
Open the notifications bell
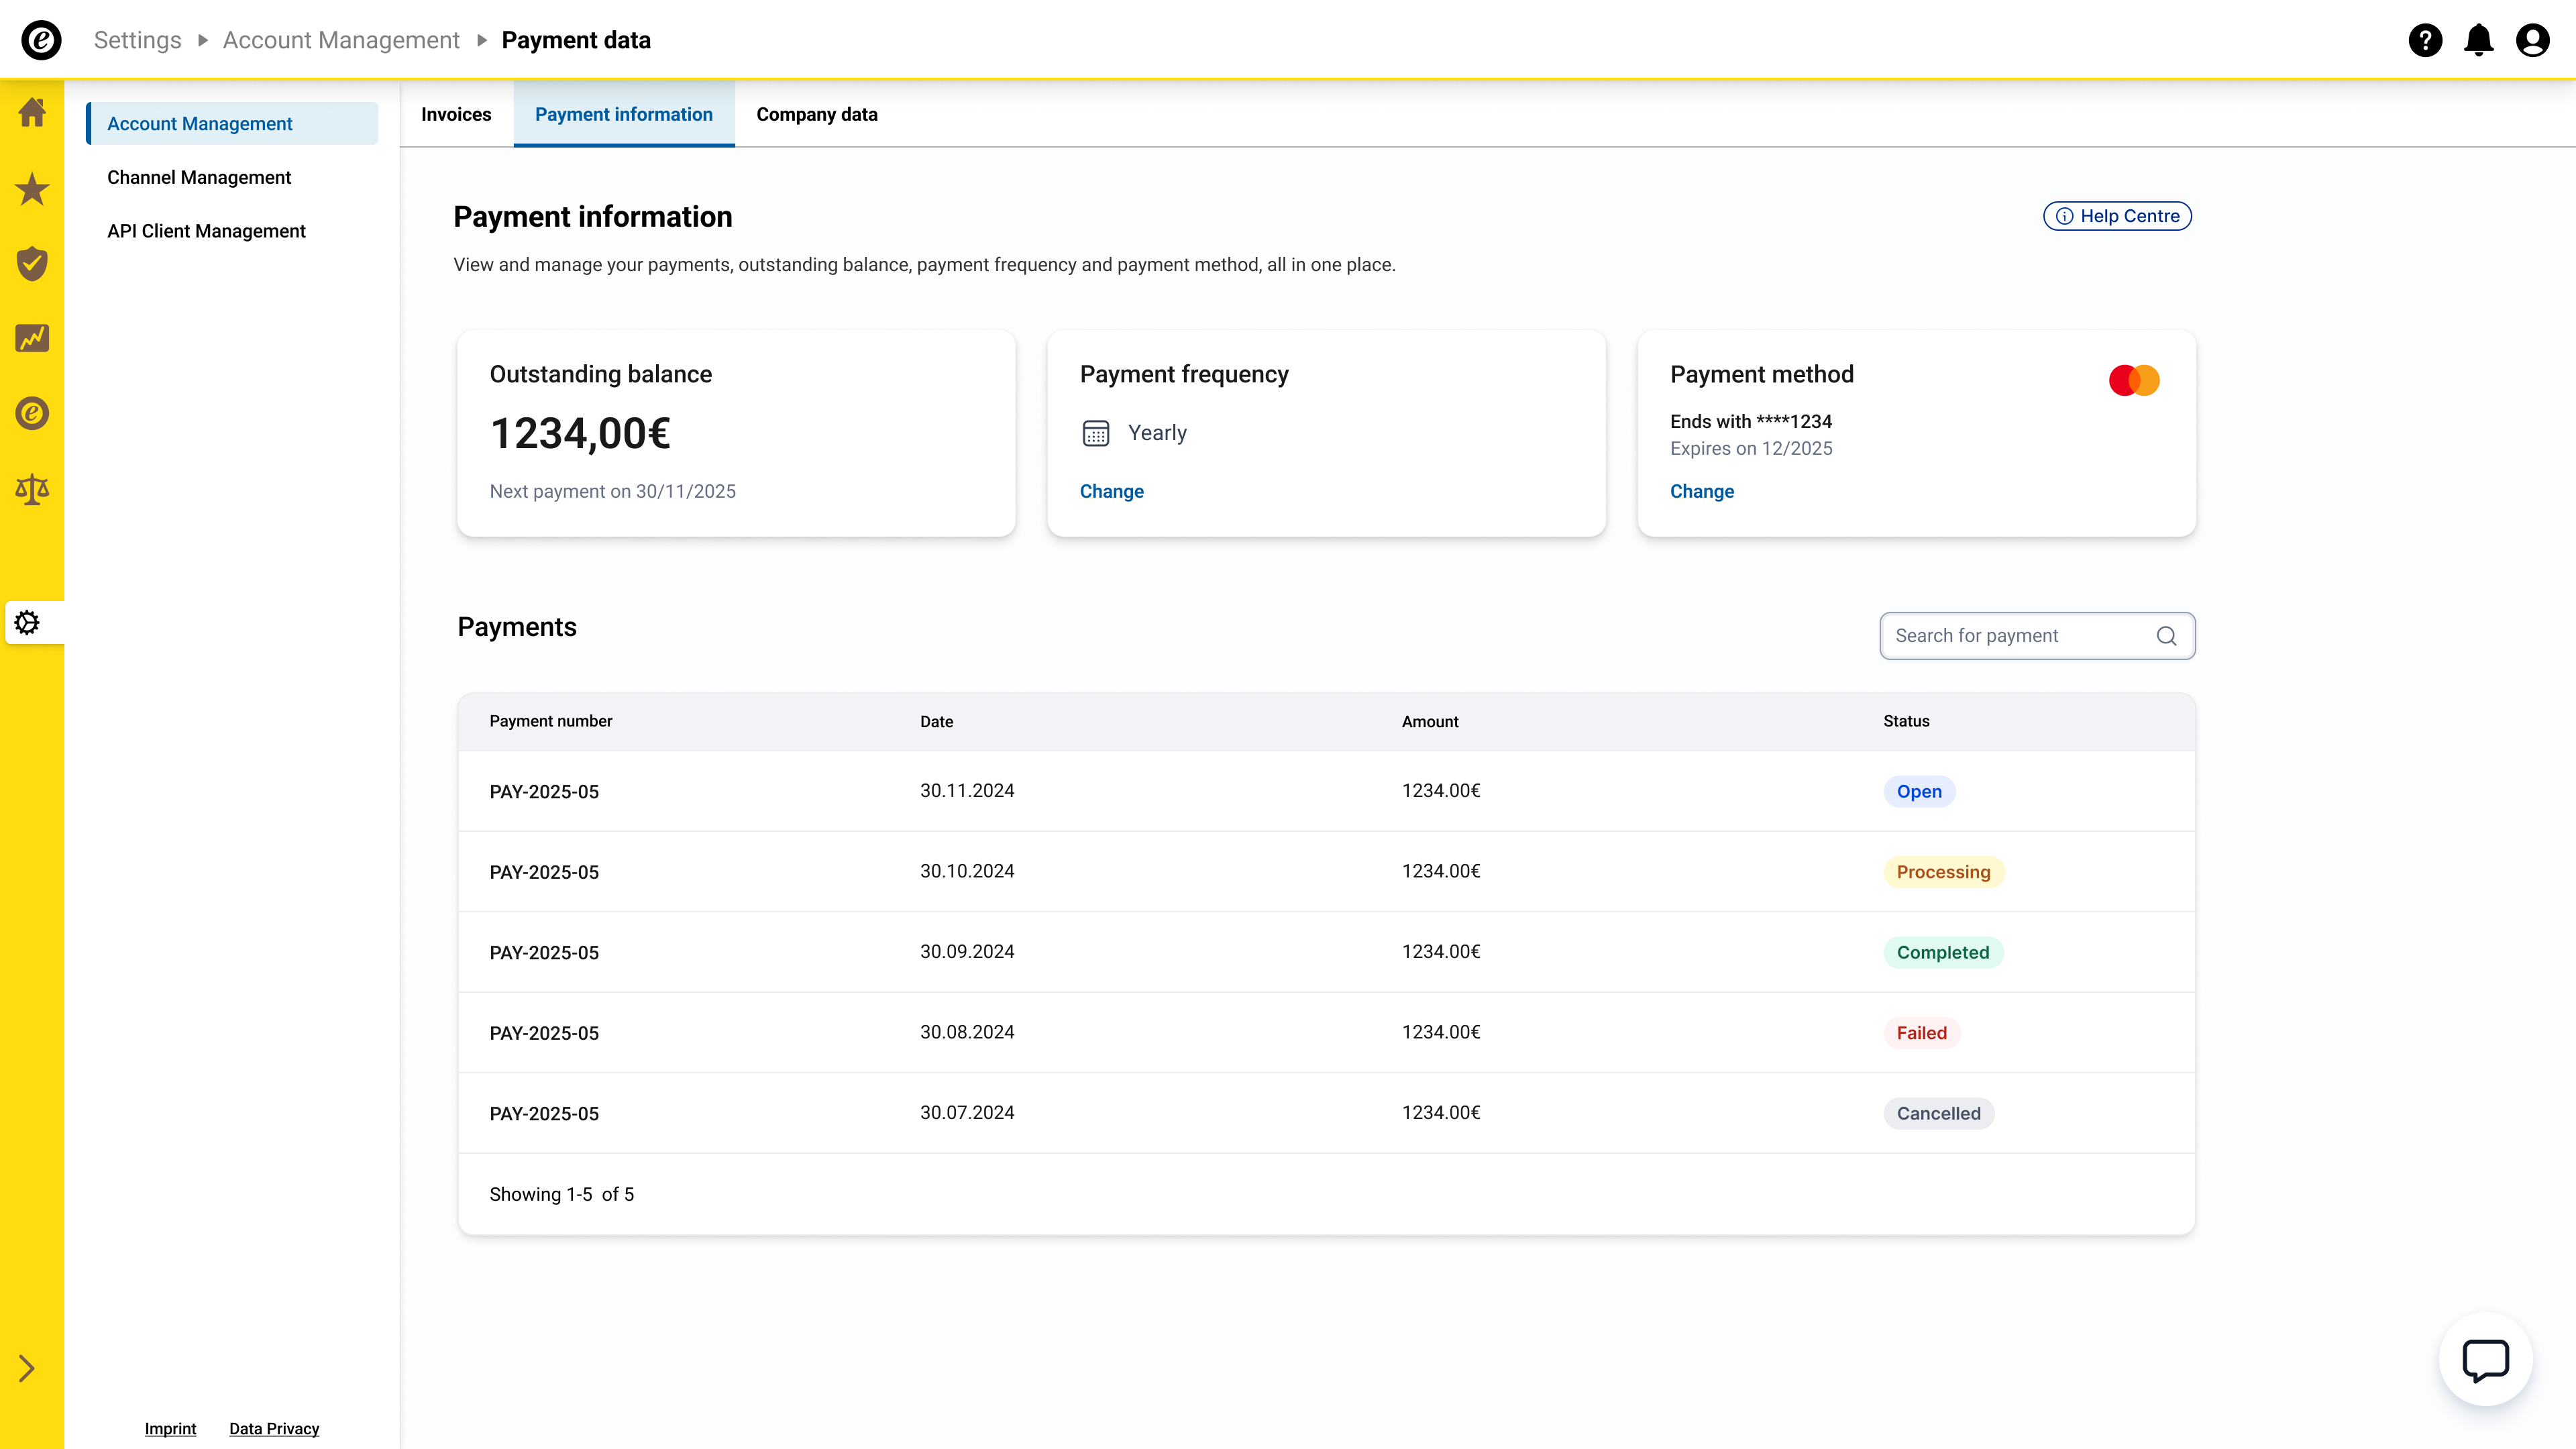point(2479,40)
